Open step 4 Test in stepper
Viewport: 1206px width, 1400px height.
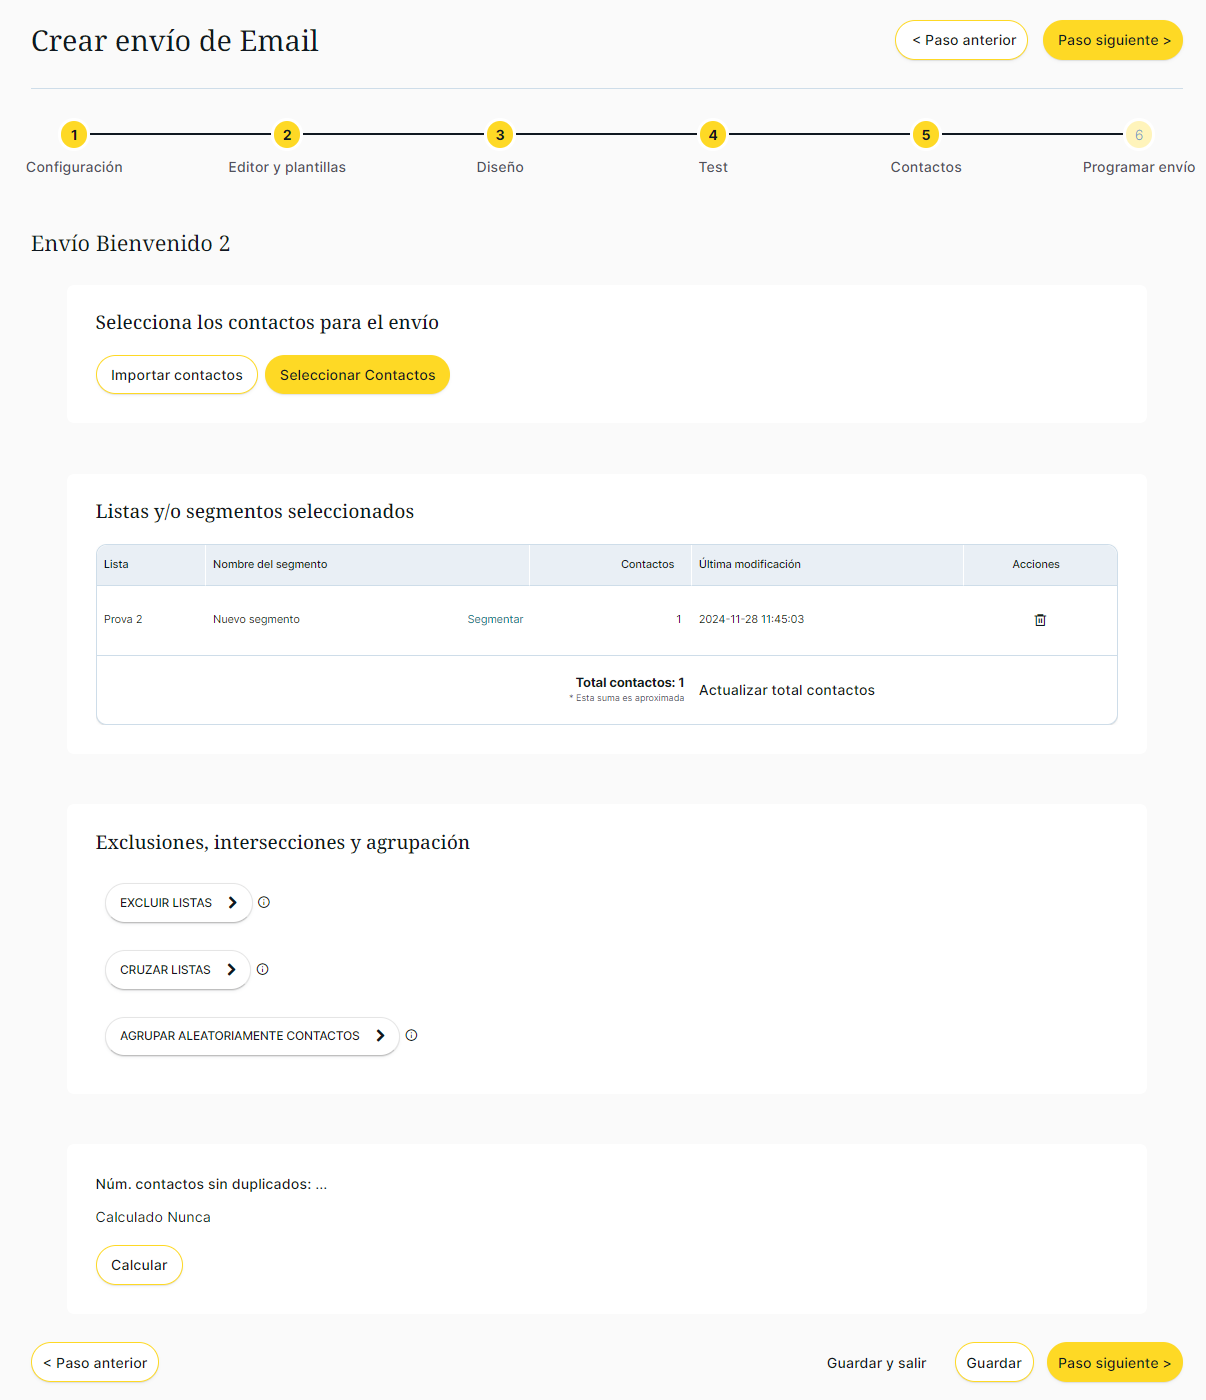pos(713,135)
